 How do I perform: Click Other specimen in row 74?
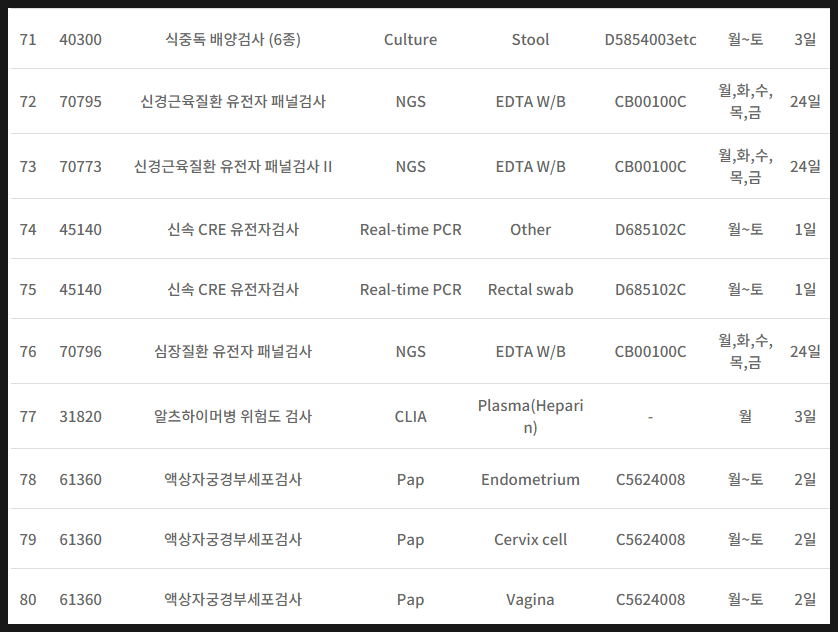tap(530, 230)
